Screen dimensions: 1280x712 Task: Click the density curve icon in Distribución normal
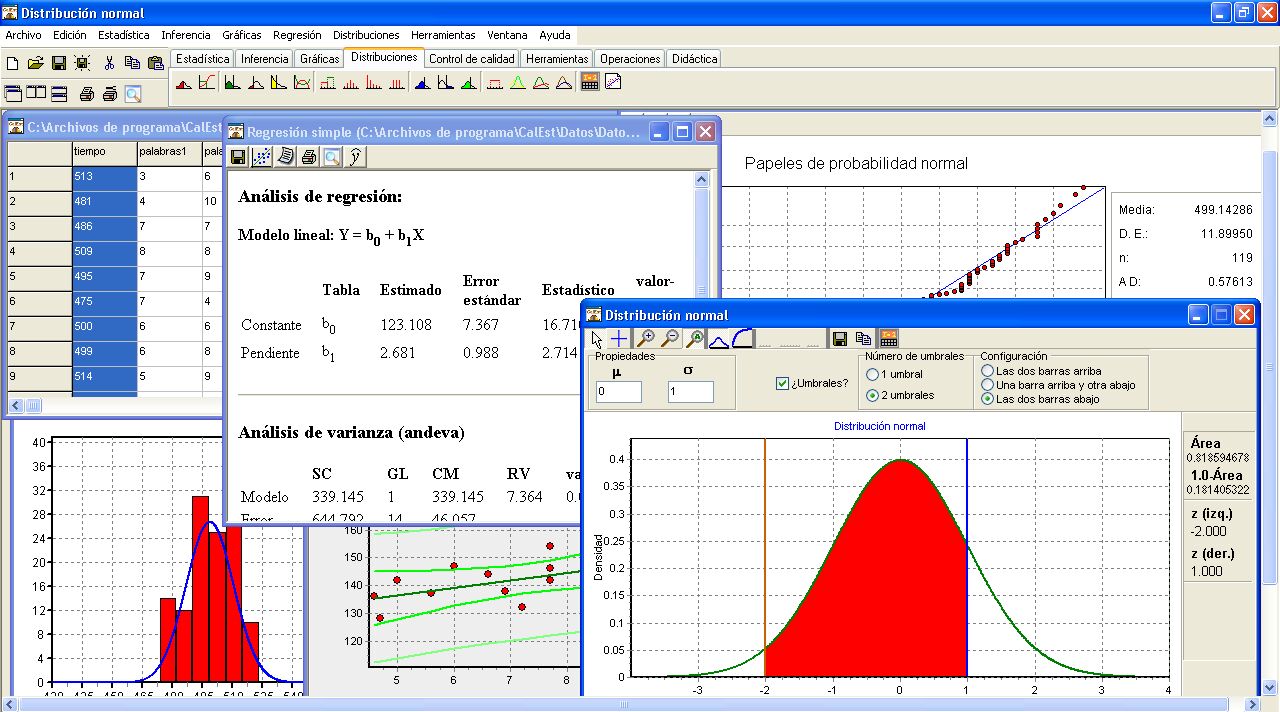pos(718,339)
